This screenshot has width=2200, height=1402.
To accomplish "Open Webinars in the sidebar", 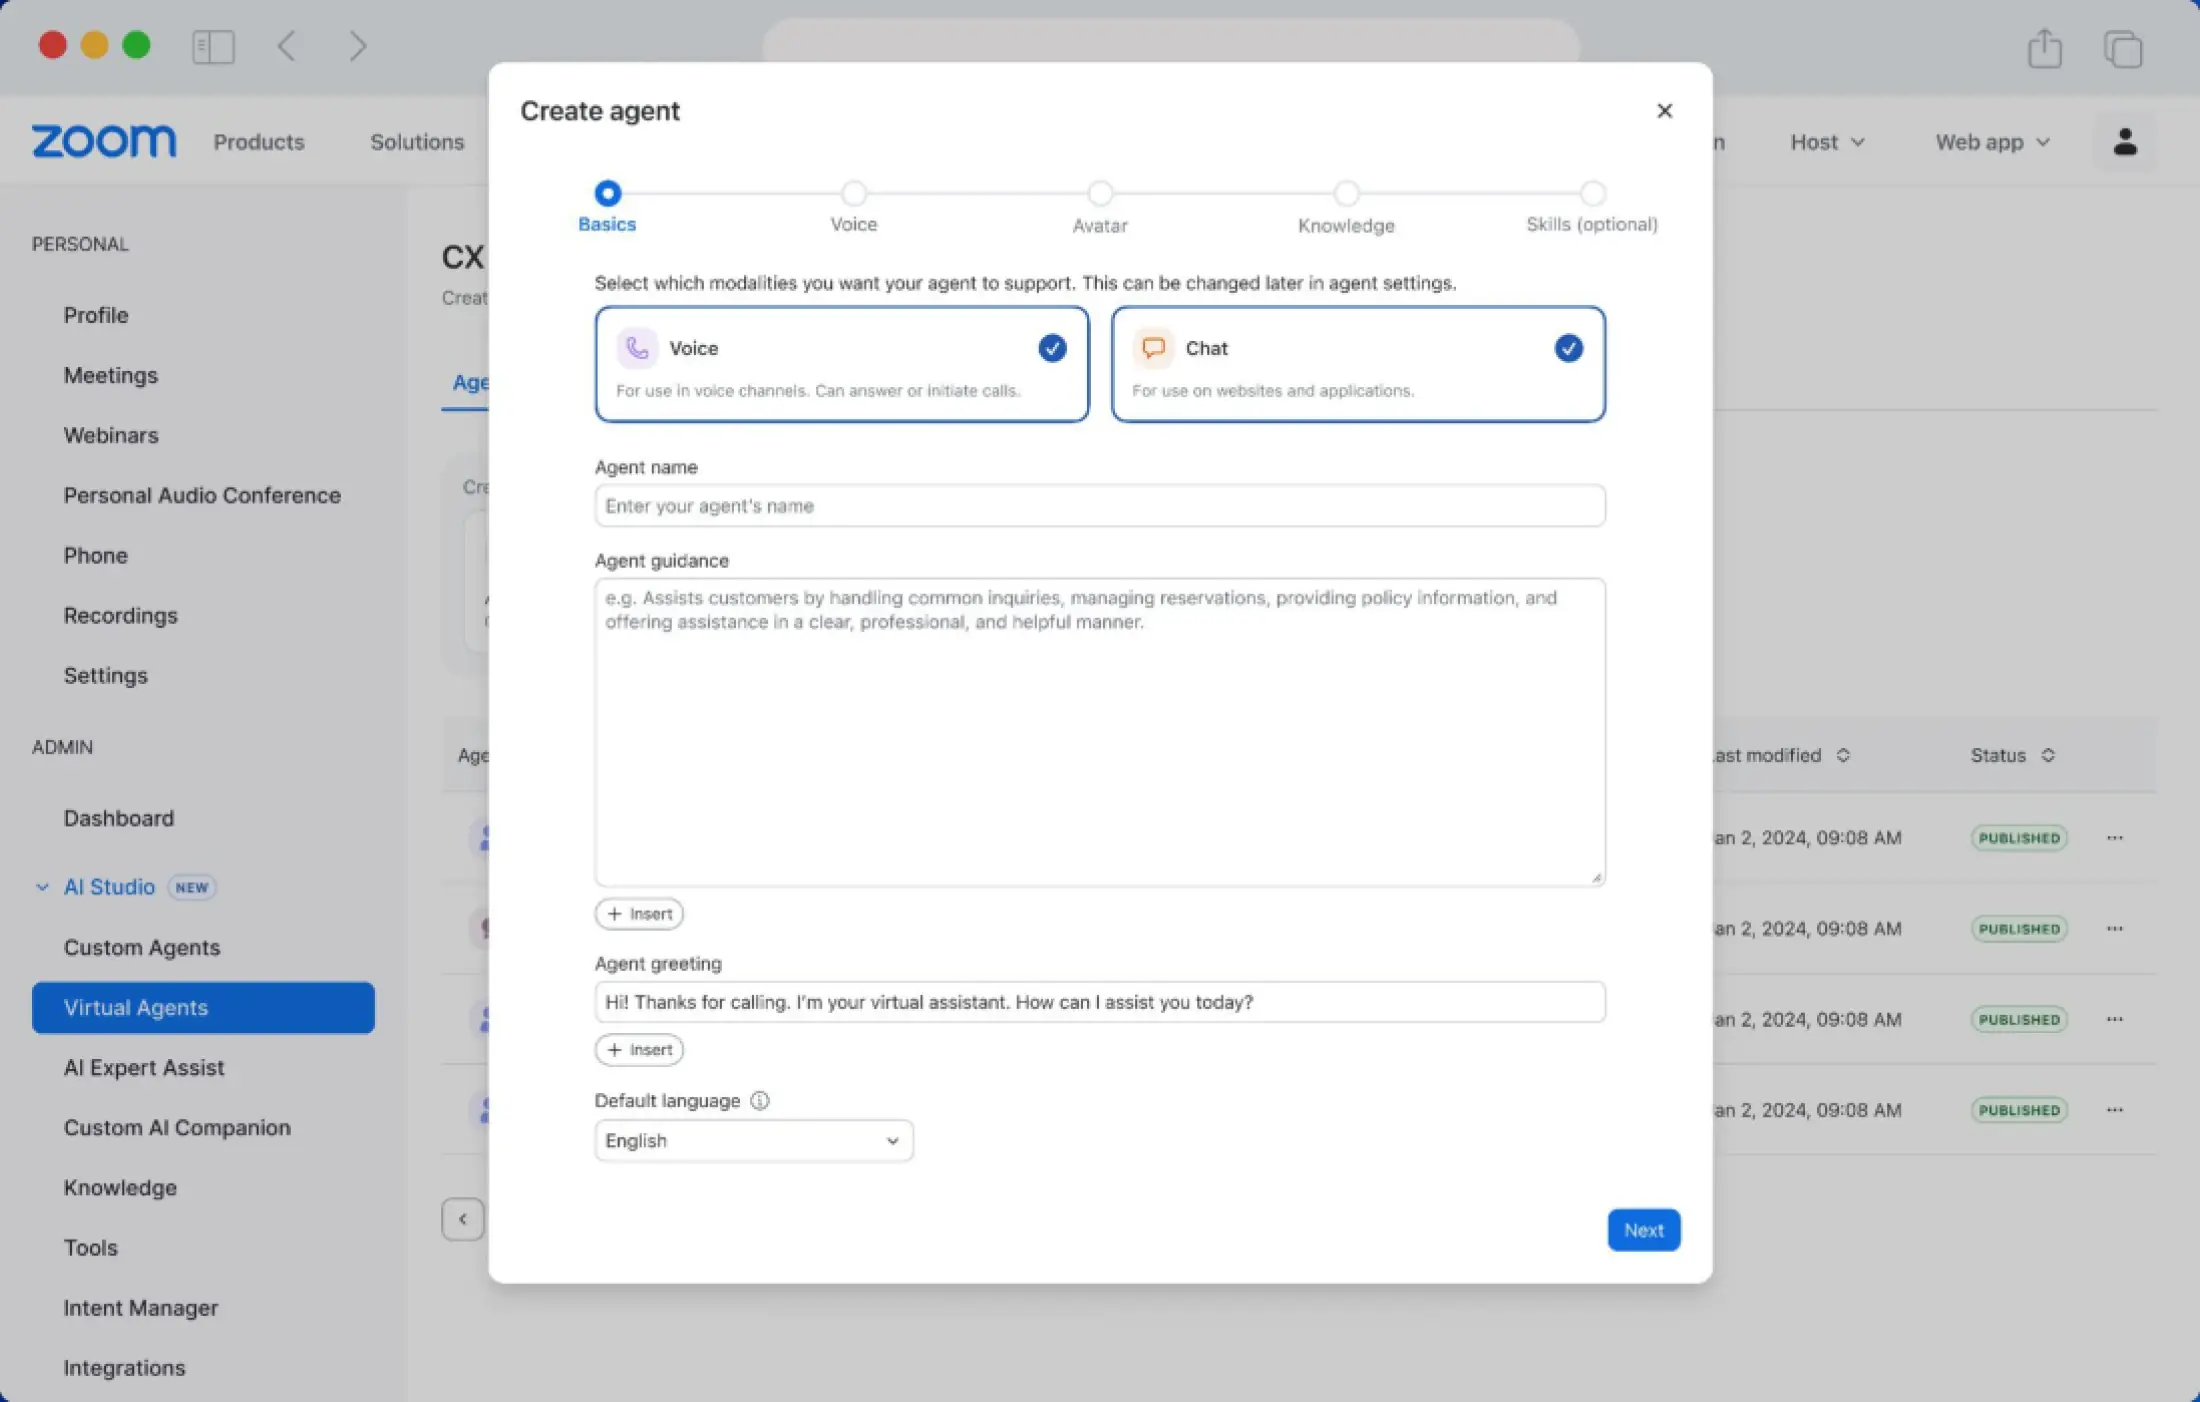I will [111, 435].
